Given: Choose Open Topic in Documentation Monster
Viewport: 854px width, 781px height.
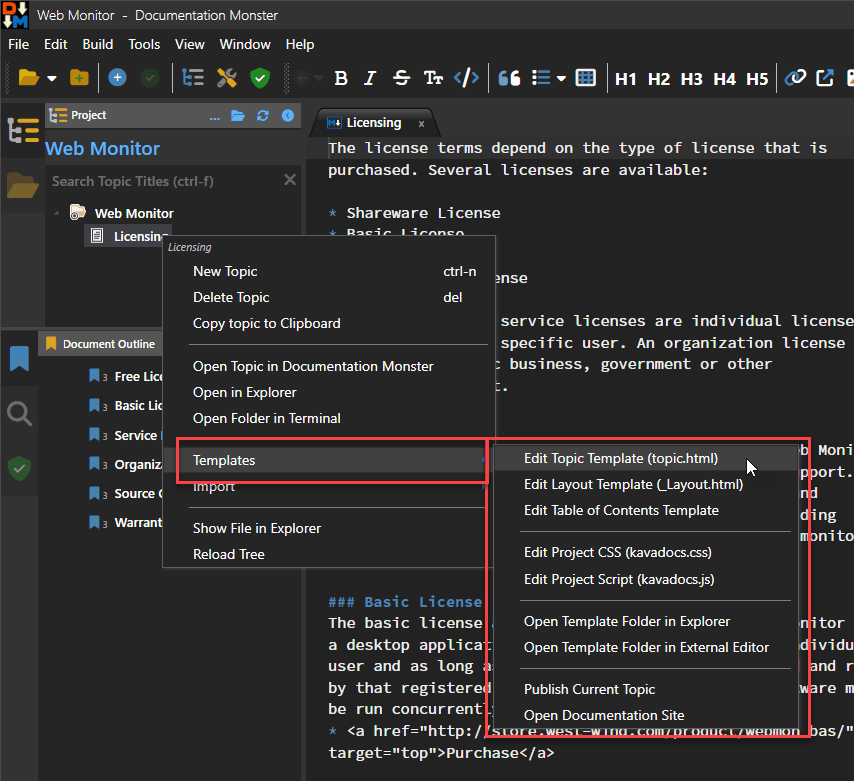Looking at the screenshot, I should click(x=329, y=367).
